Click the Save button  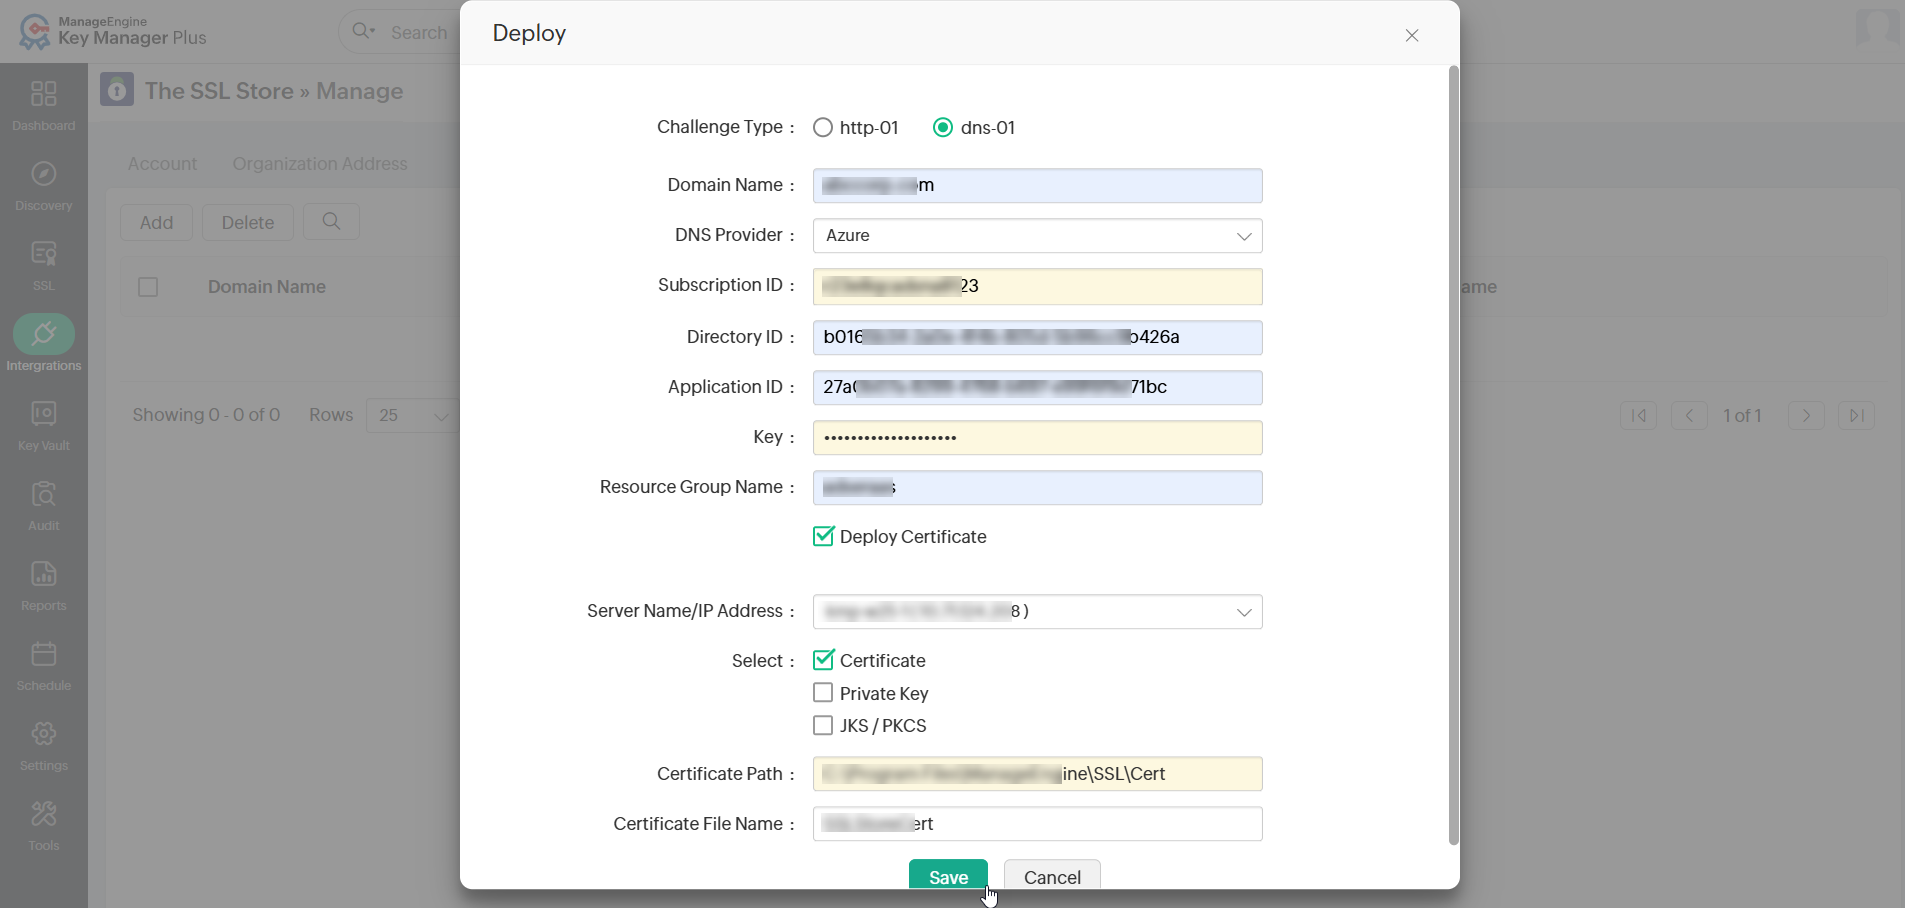coord(948,874)
